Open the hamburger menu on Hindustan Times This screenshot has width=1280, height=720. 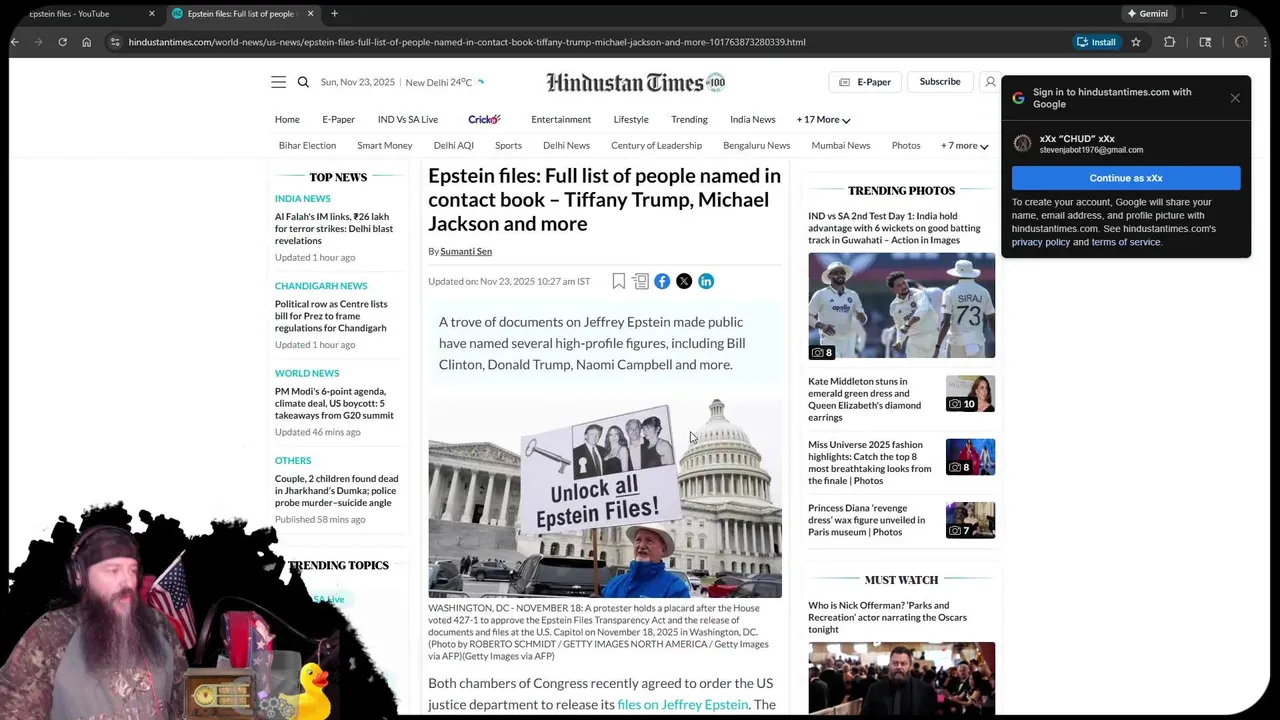(x=278, y=82)
